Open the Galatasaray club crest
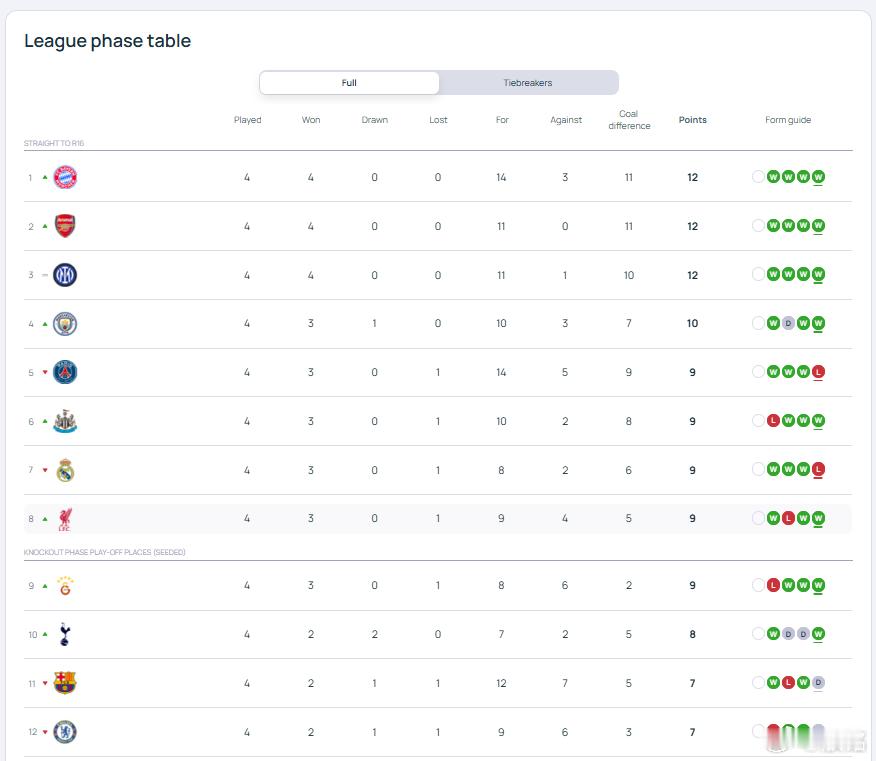 coord(65,586)
